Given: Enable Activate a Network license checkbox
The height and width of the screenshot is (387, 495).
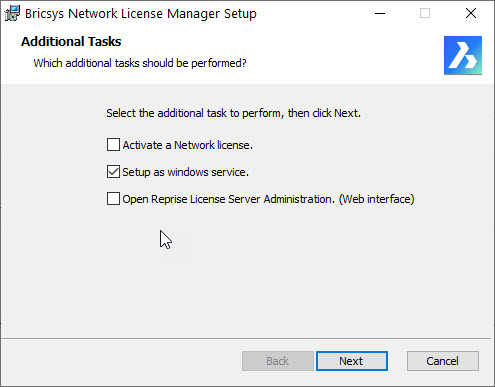Looking at the screenshot, I should tap(113, 145).
